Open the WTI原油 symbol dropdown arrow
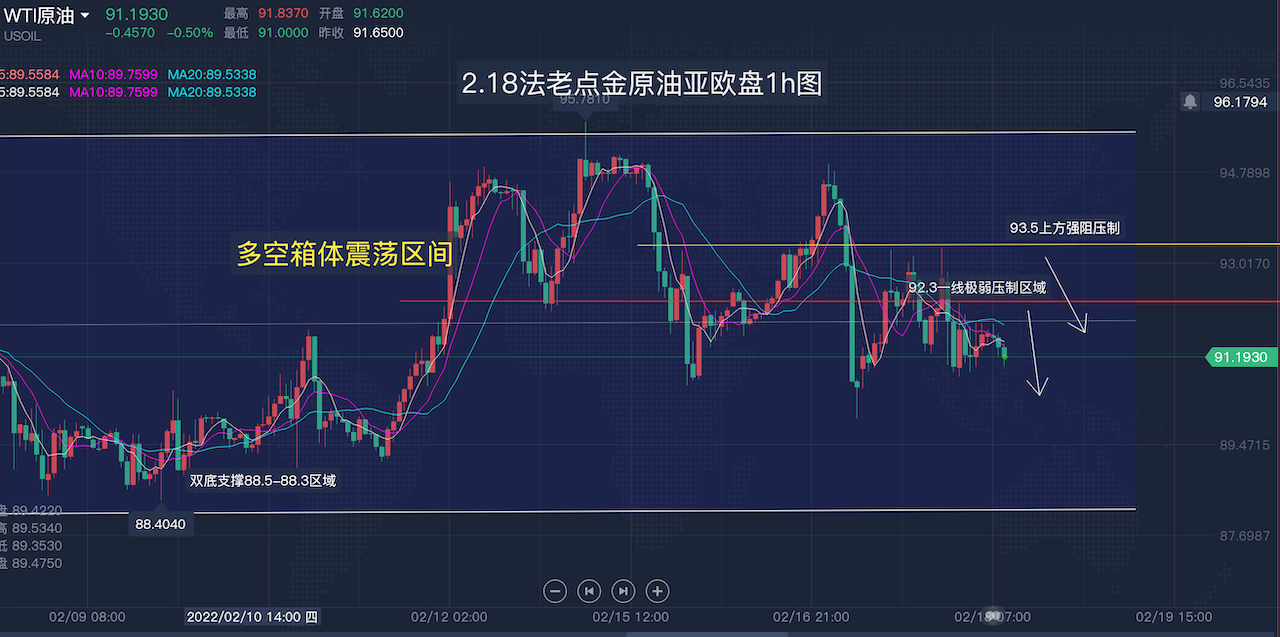 point(85,15)
